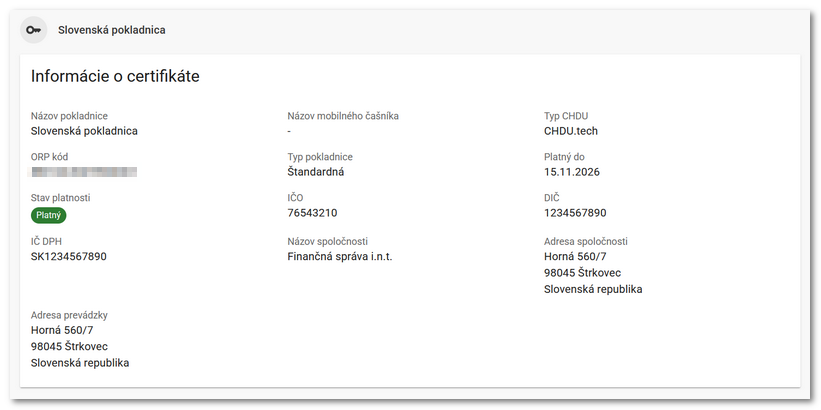Select Slovenská pokladnica value under Názov pokladnice
Screen dimensions: 821x410
click(x=84, y=131)
